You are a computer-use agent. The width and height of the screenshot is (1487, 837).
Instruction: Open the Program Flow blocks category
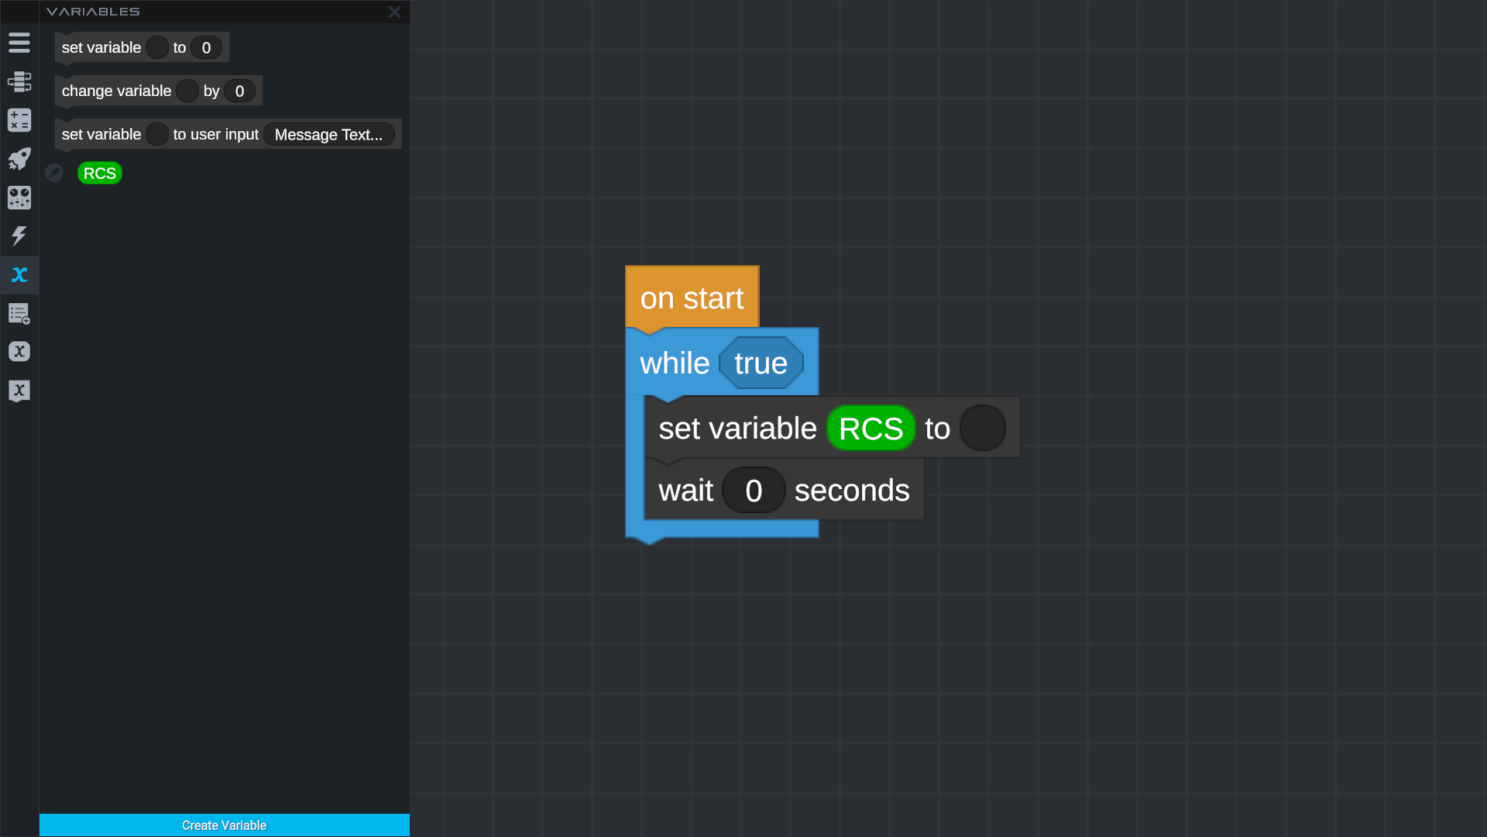pos(19,82)
